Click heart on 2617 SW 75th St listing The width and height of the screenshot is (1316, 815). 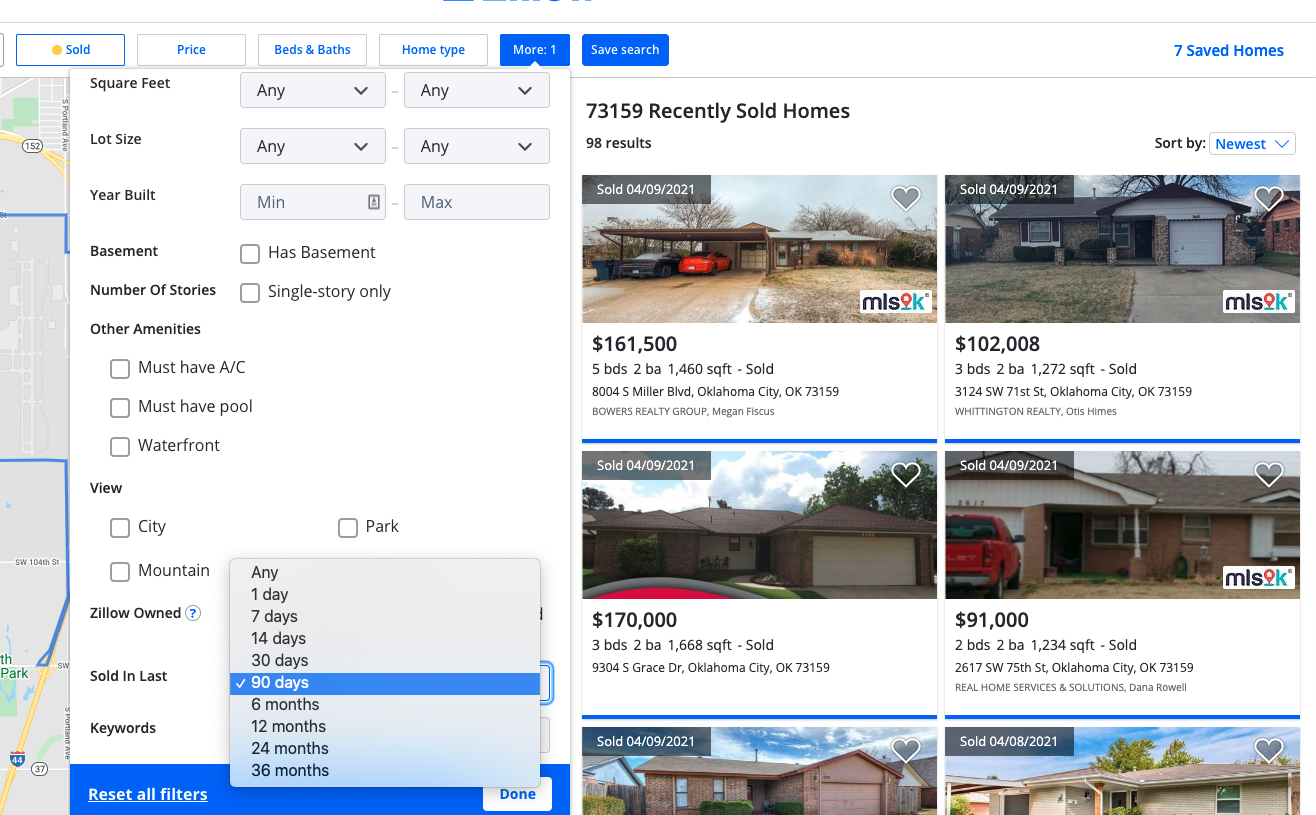click(x=1268, y=474)
